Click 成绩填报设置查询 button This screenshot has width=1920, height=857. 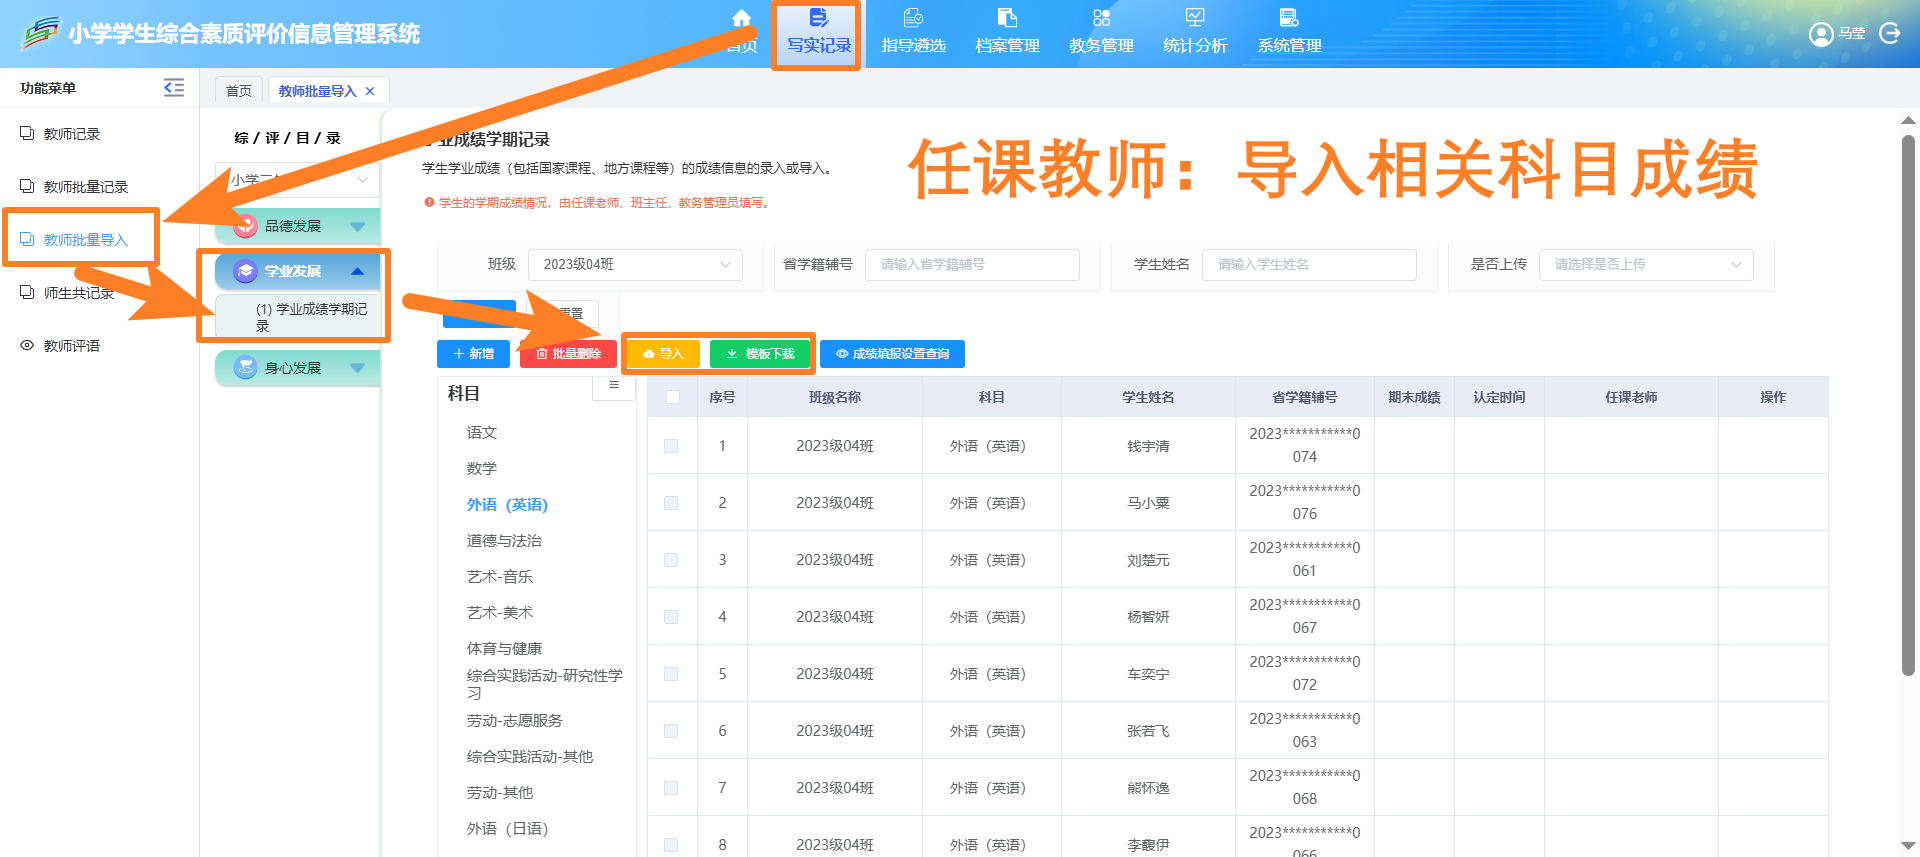tap(892, 354)
